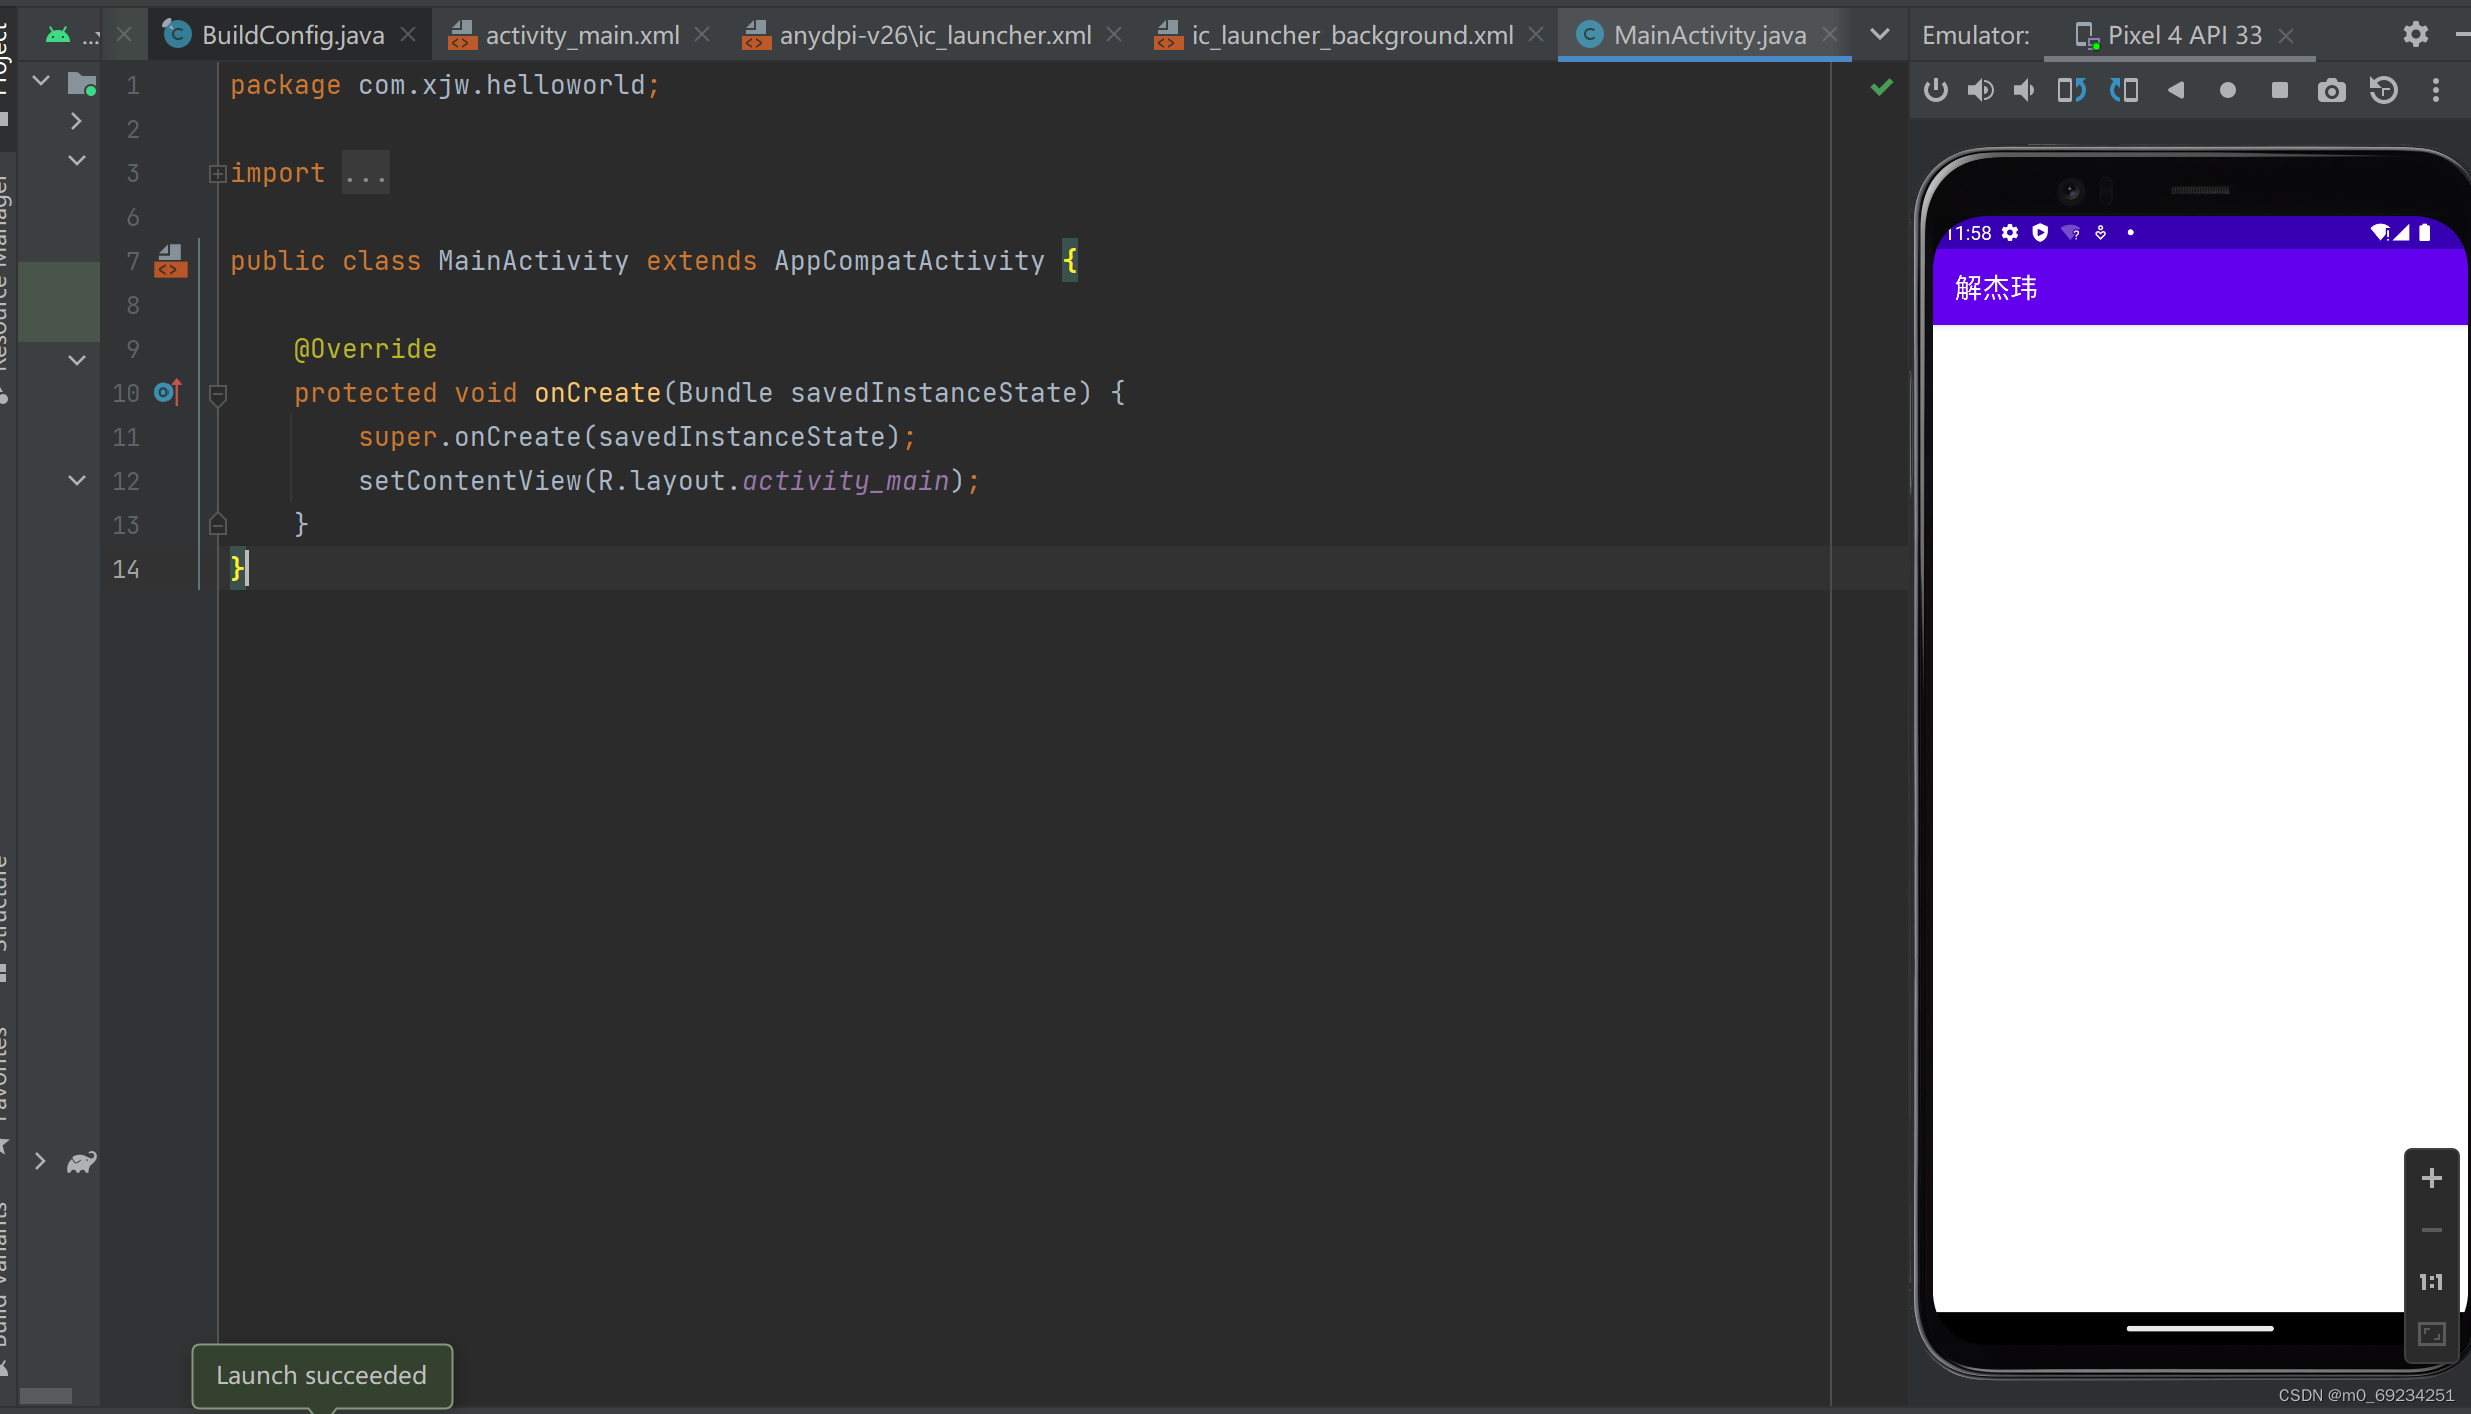The height and width of the screenshot is (1414, 2471).
Task: Toggle the emulator power button
Action: pyautogui.click(x=1936, y=90)
